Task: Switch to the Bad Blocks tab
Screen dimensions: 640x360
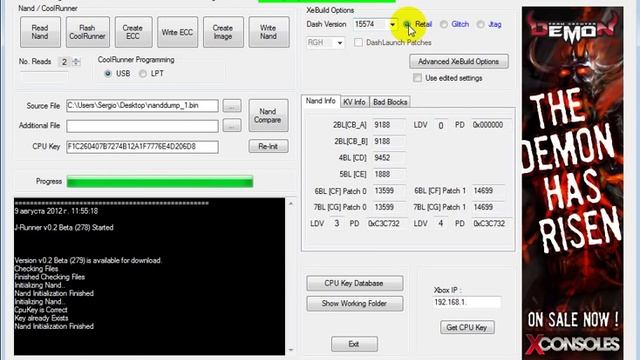Action: tap(390, 102)
